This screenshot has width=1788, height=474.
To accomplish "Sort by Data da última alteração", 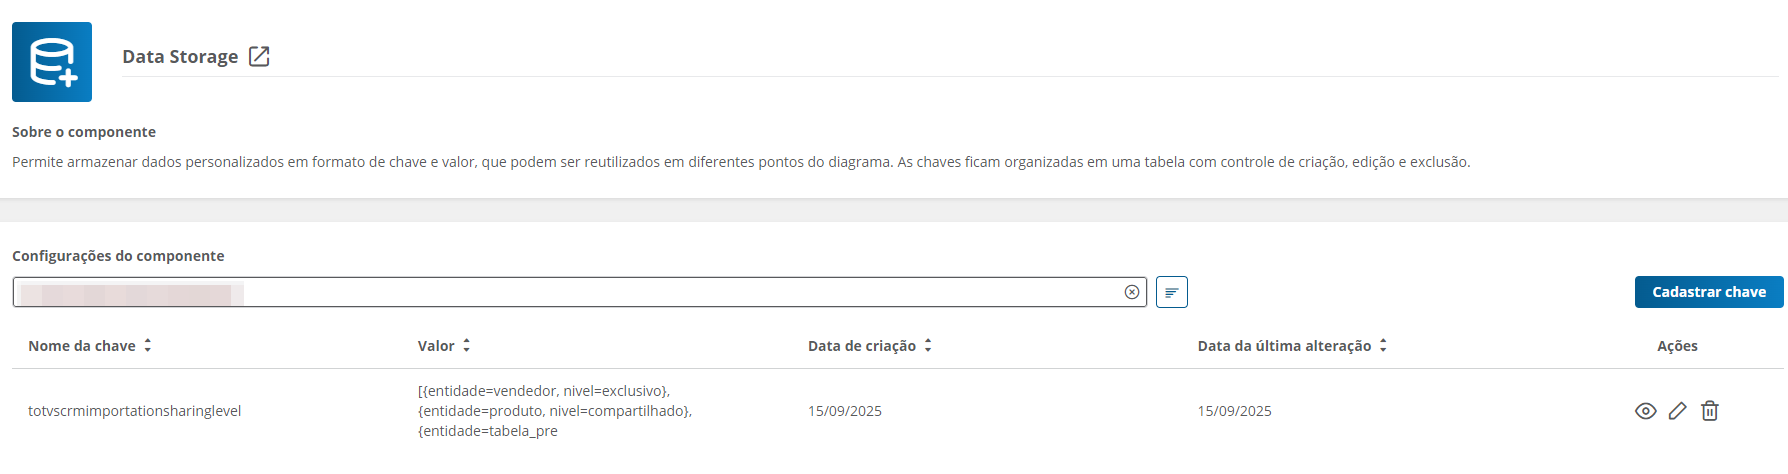I will click(1383, 345).
